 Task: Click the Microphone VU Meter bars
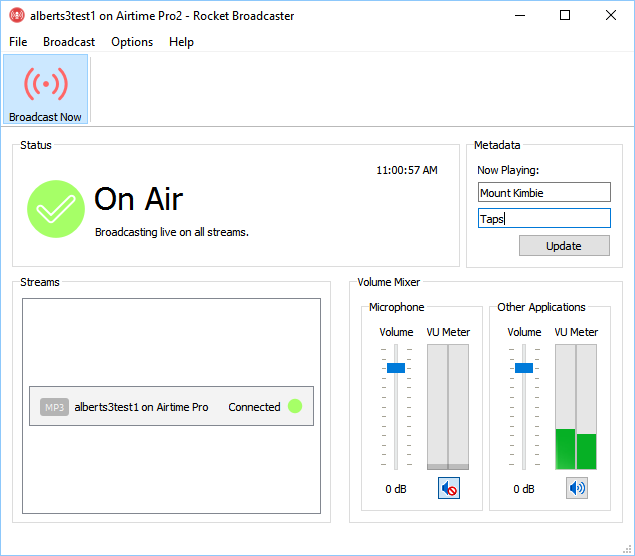coord(448,407)
